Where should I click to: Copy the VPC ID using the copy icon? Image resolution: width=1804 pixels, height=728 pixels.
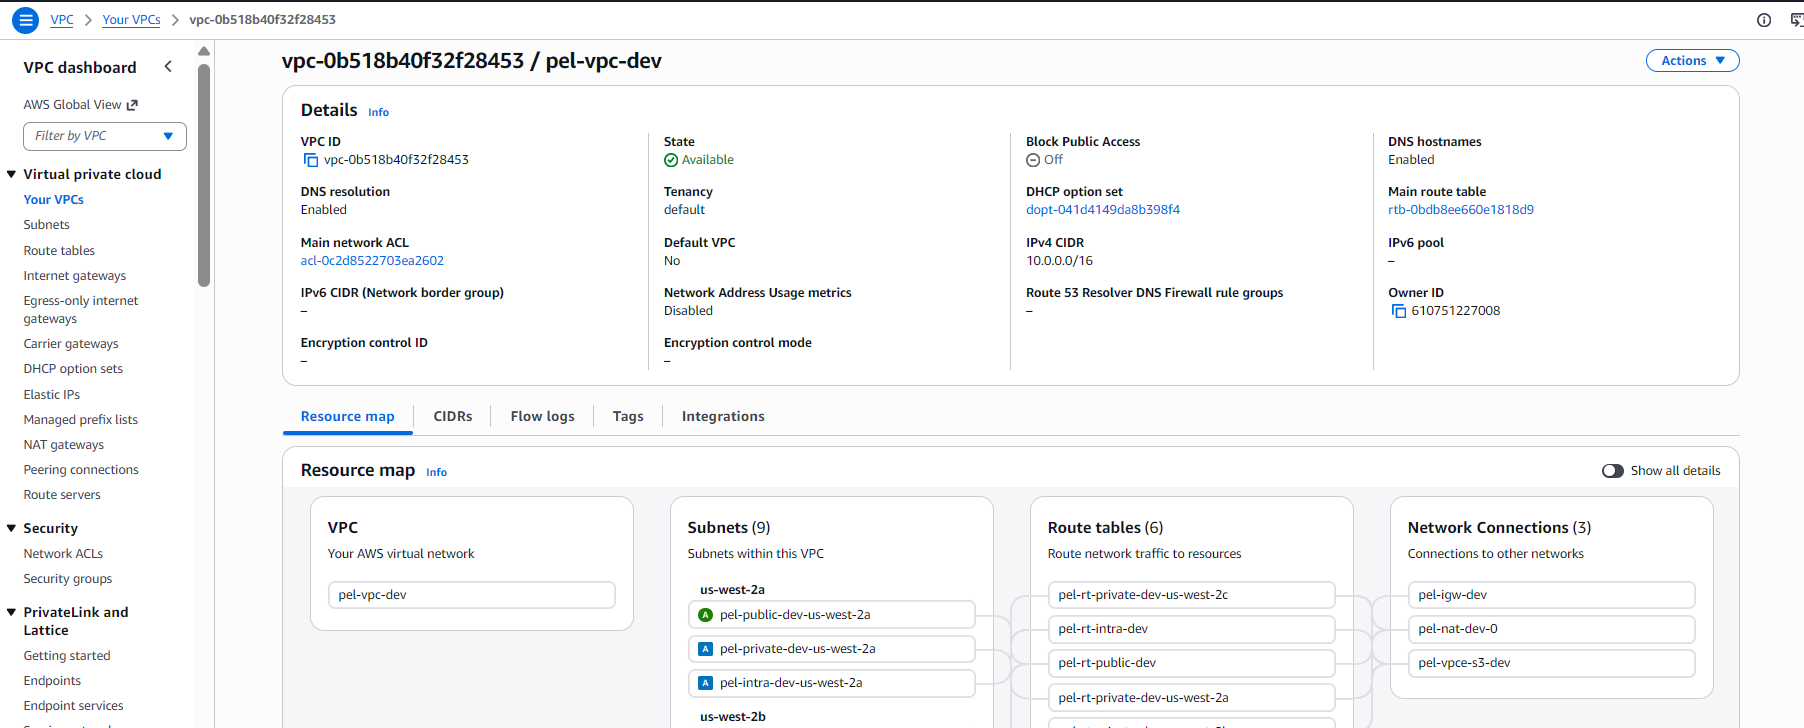[x=311, y=160]
